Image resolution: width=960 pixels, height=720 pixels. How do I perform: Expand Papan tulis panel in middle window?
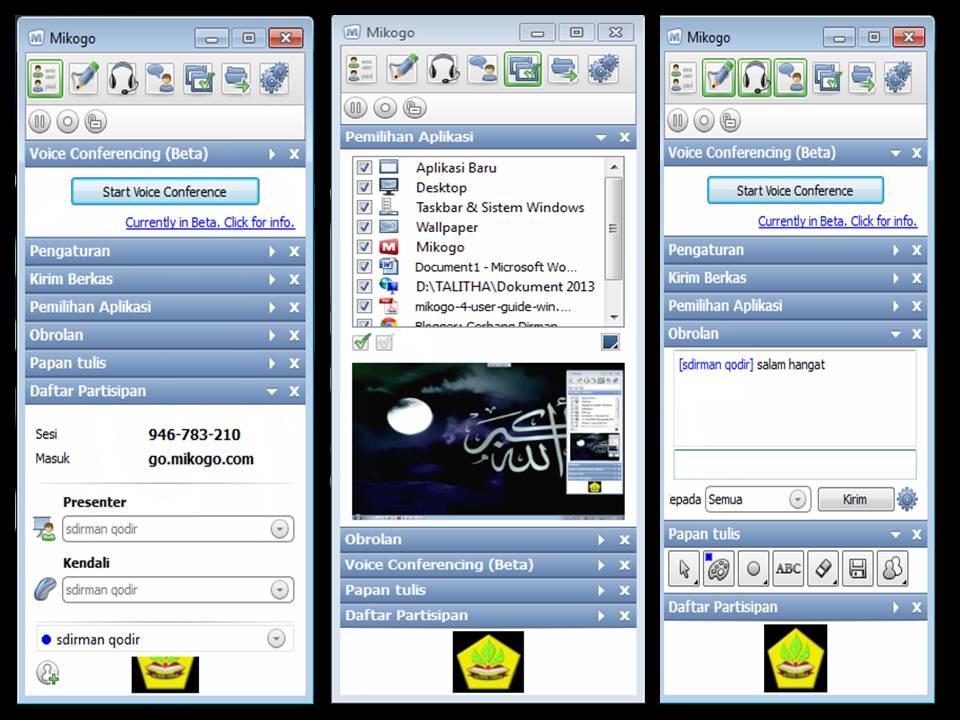[x=601, y=590]
